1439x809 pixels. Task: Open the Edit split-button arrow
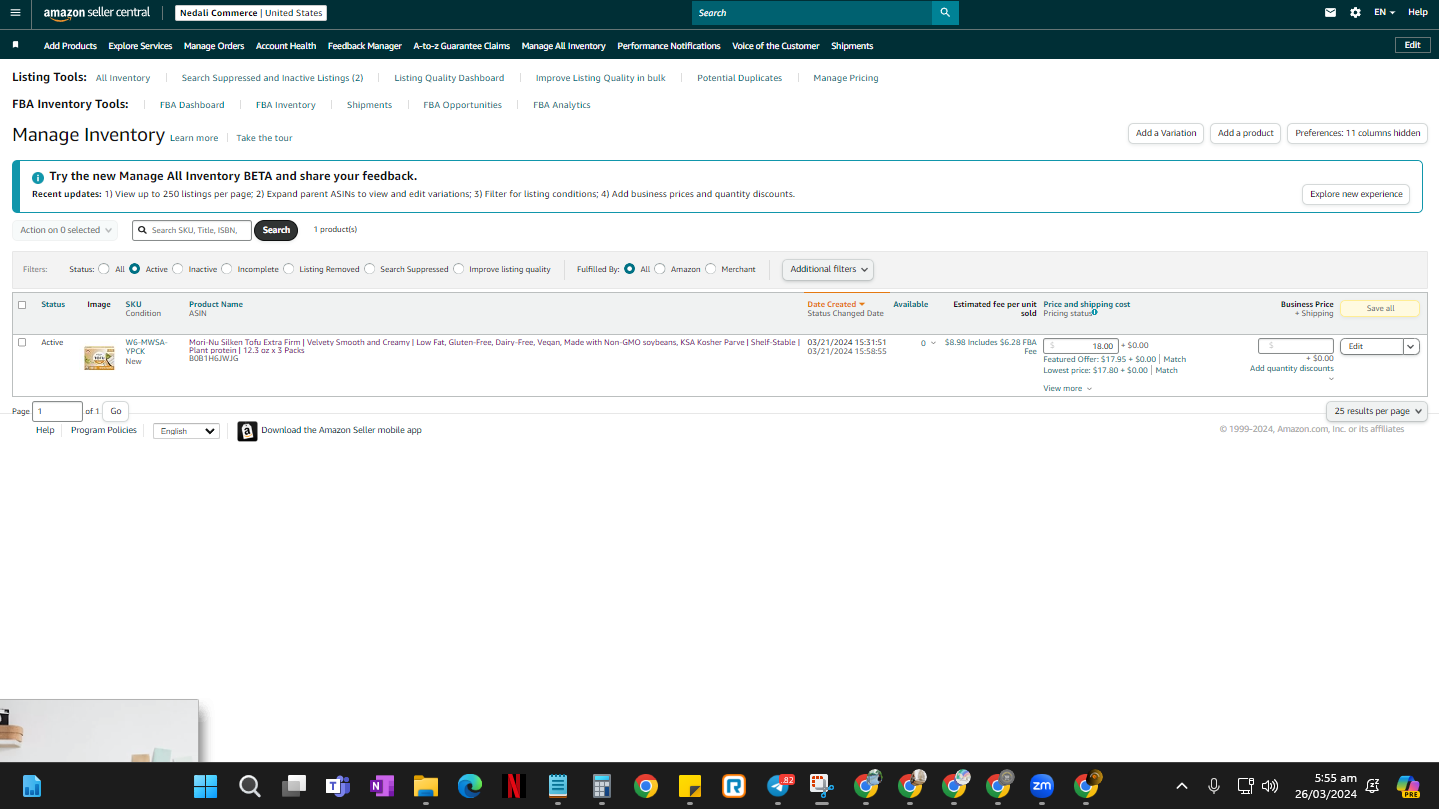[1411, 347]
